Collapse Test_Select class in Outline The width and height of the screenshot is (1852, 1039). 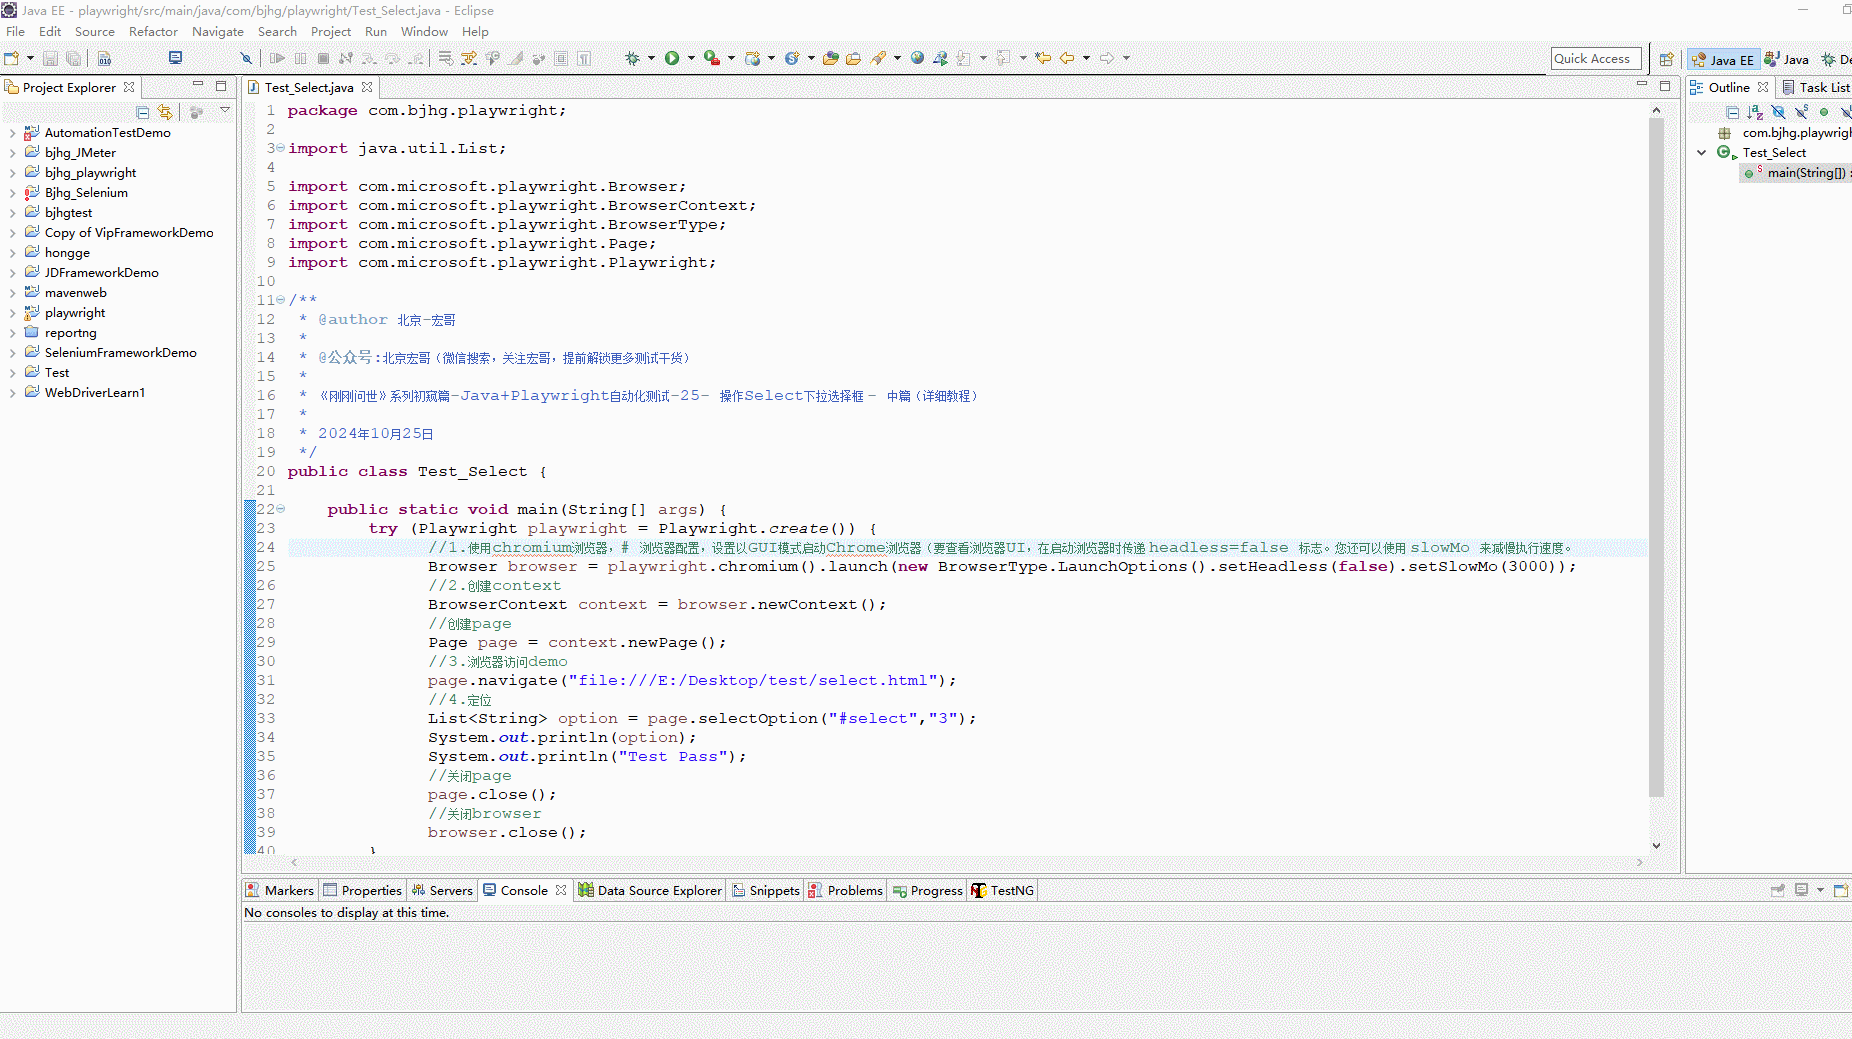tap(1702, 153)
